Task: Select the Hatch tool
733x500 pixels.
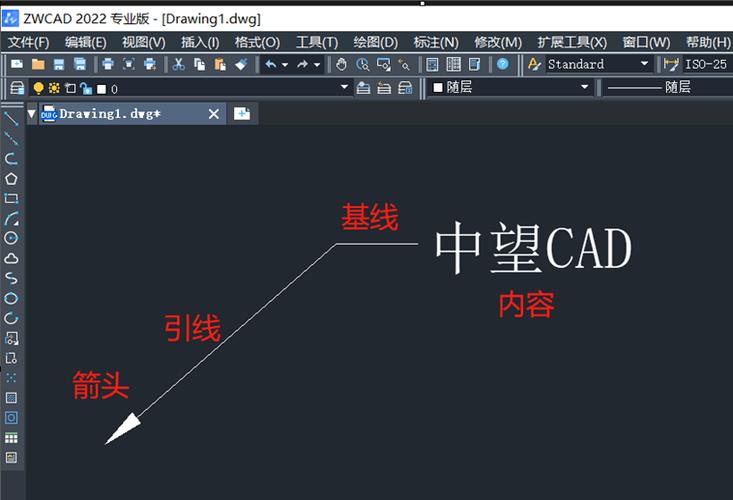Action: pyautogui.click(x=11, y=398)
